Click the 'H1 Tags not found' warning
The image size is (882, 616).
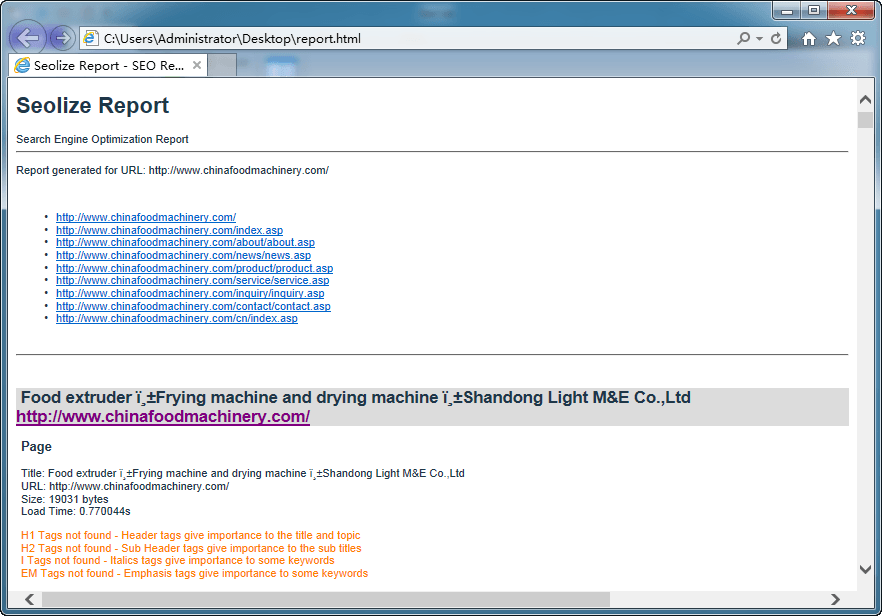(x=191, y=536)
